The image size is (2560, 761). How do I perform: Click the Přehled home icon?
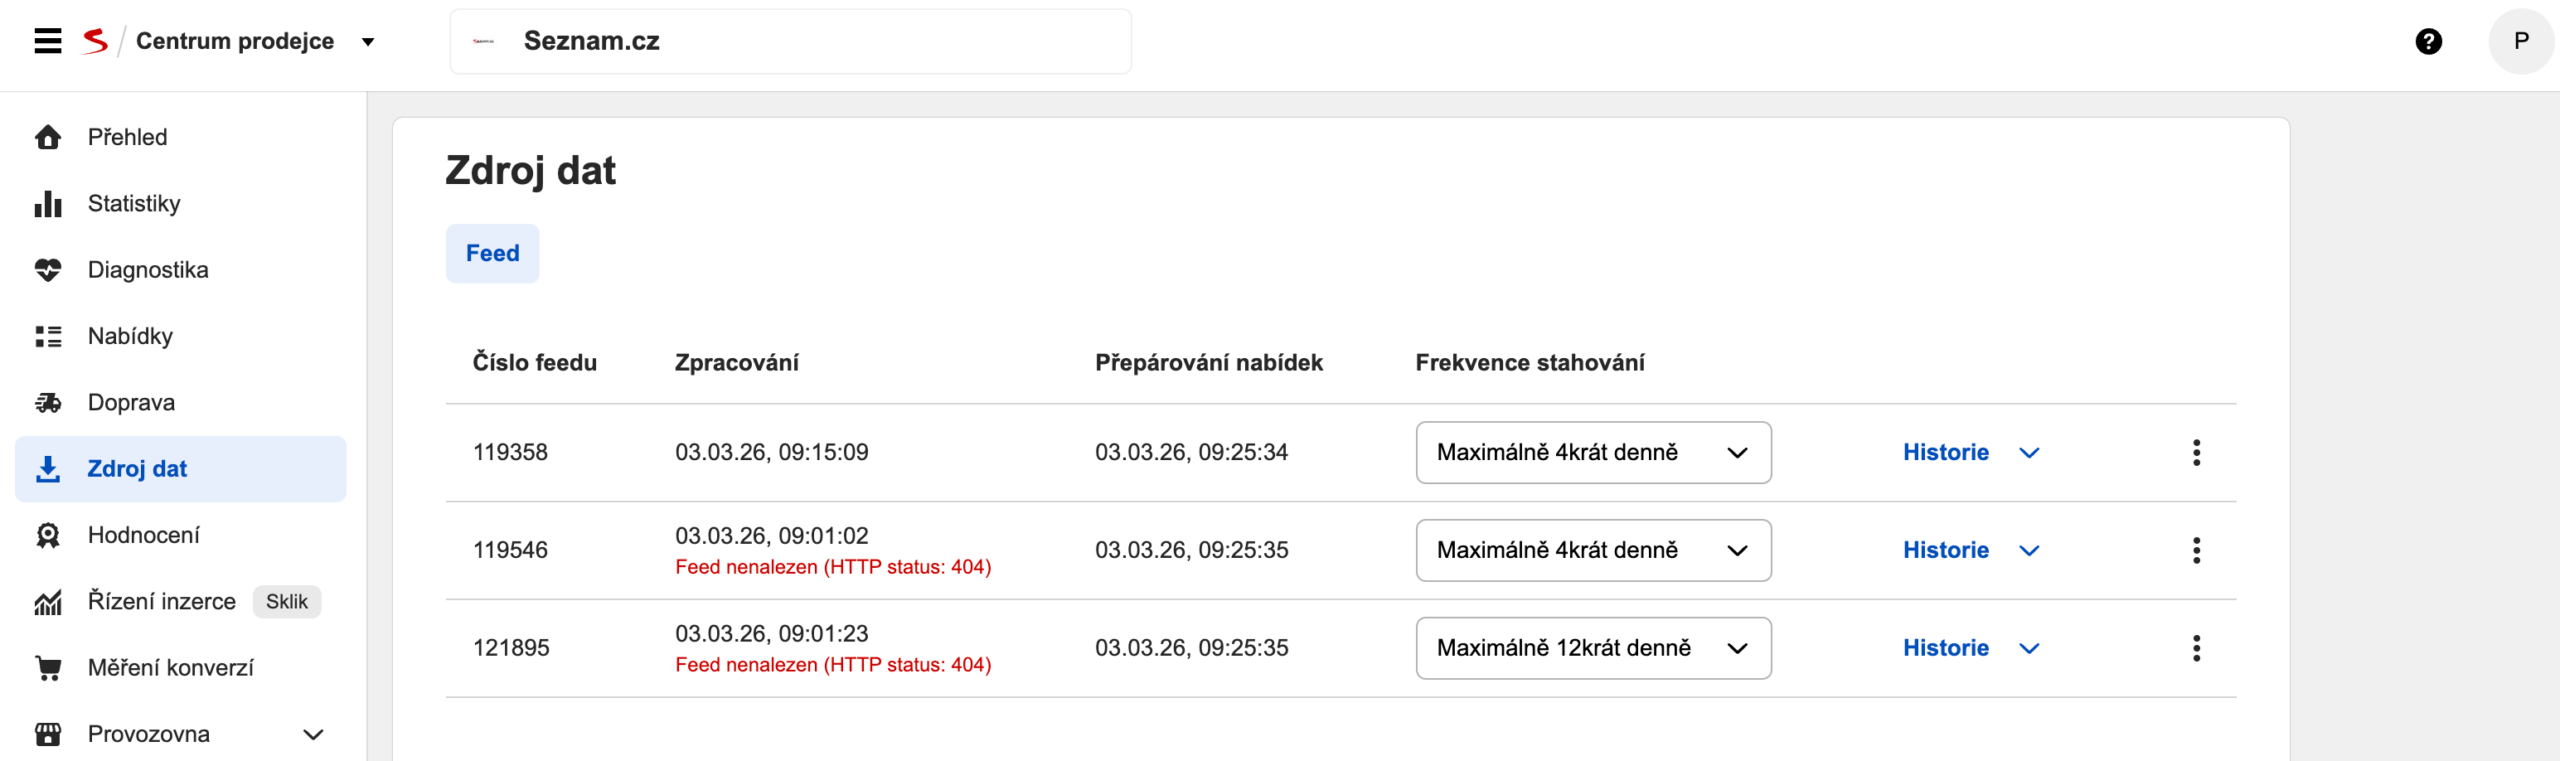coord(48,137)
